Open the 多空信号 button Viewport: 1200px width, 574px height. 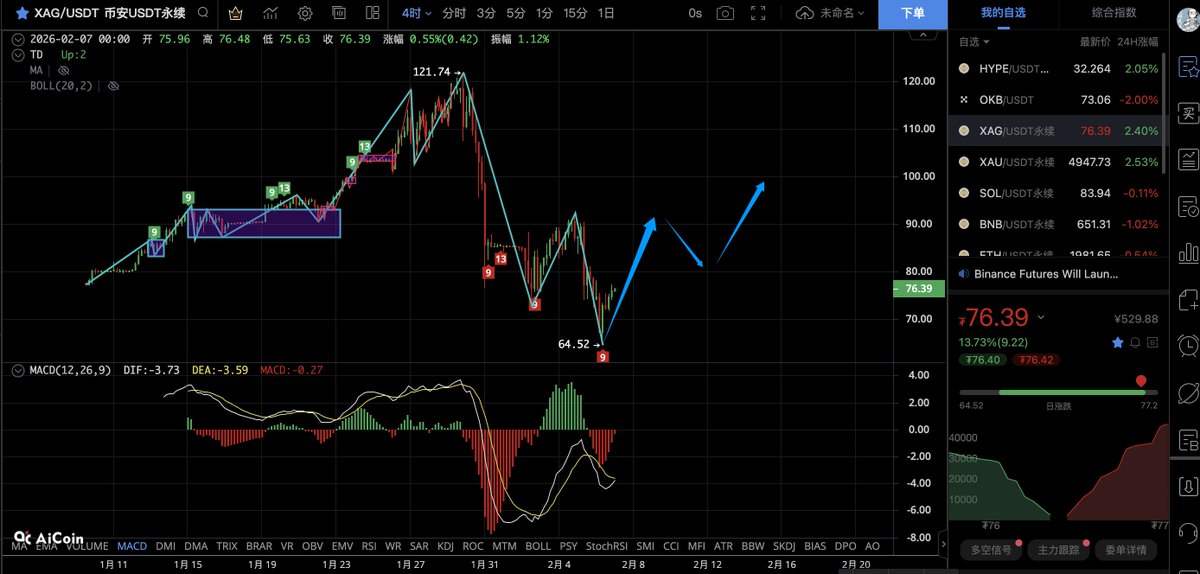click(x=990, y=550)
